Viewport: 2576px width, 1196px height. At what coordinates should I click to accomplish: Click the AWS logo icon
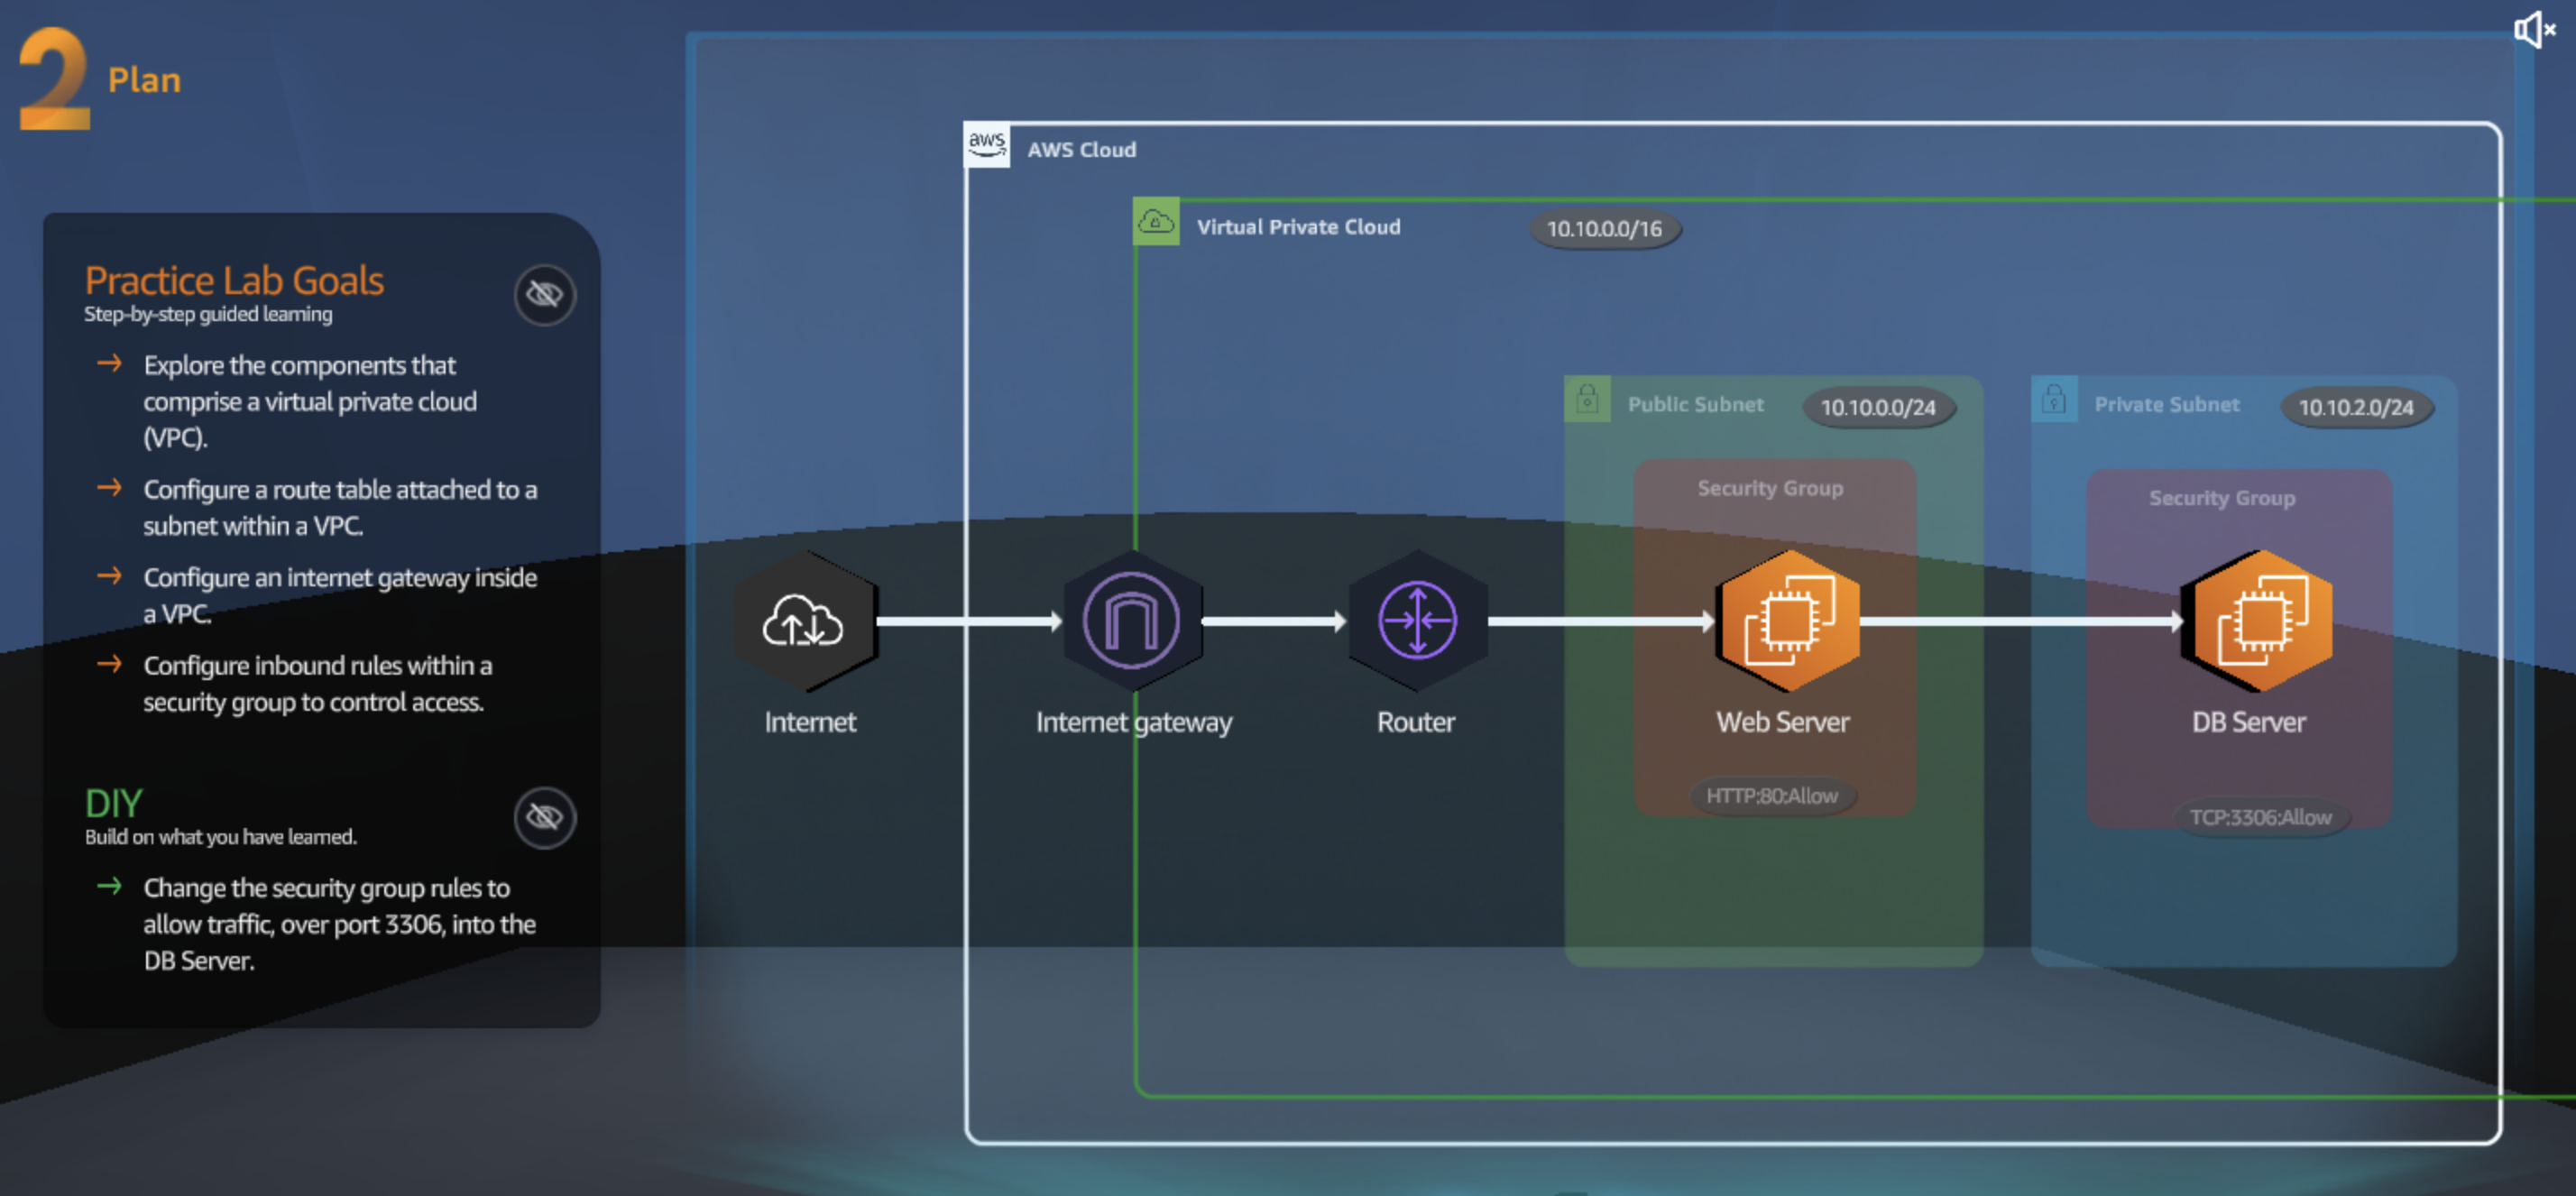[987, 146]
